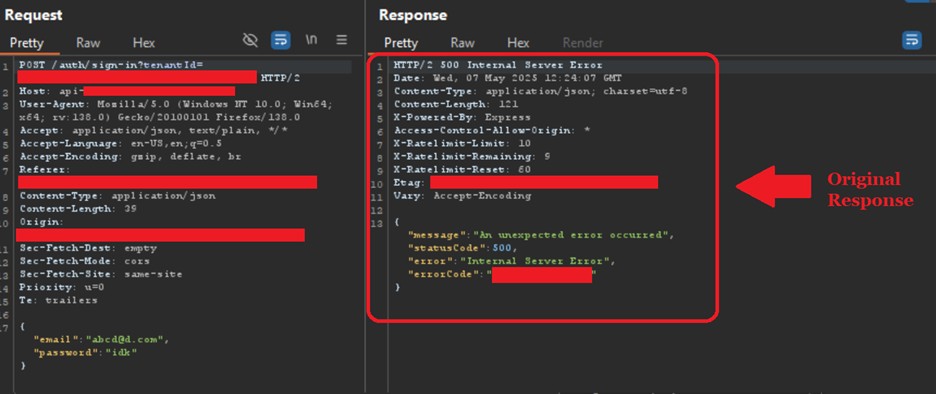Click the X-Ratelimit-Limit: 10 header

click(x=462, y=144)
